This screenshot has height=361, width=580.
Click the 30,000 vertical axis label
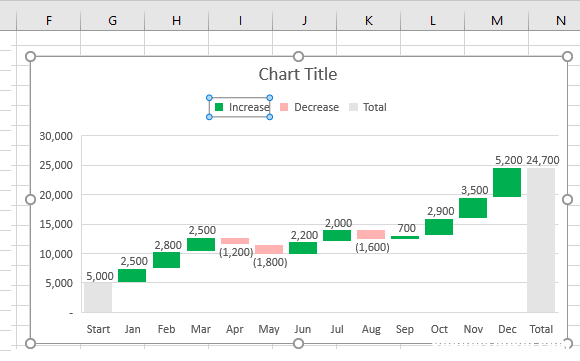tap(56, 136)
